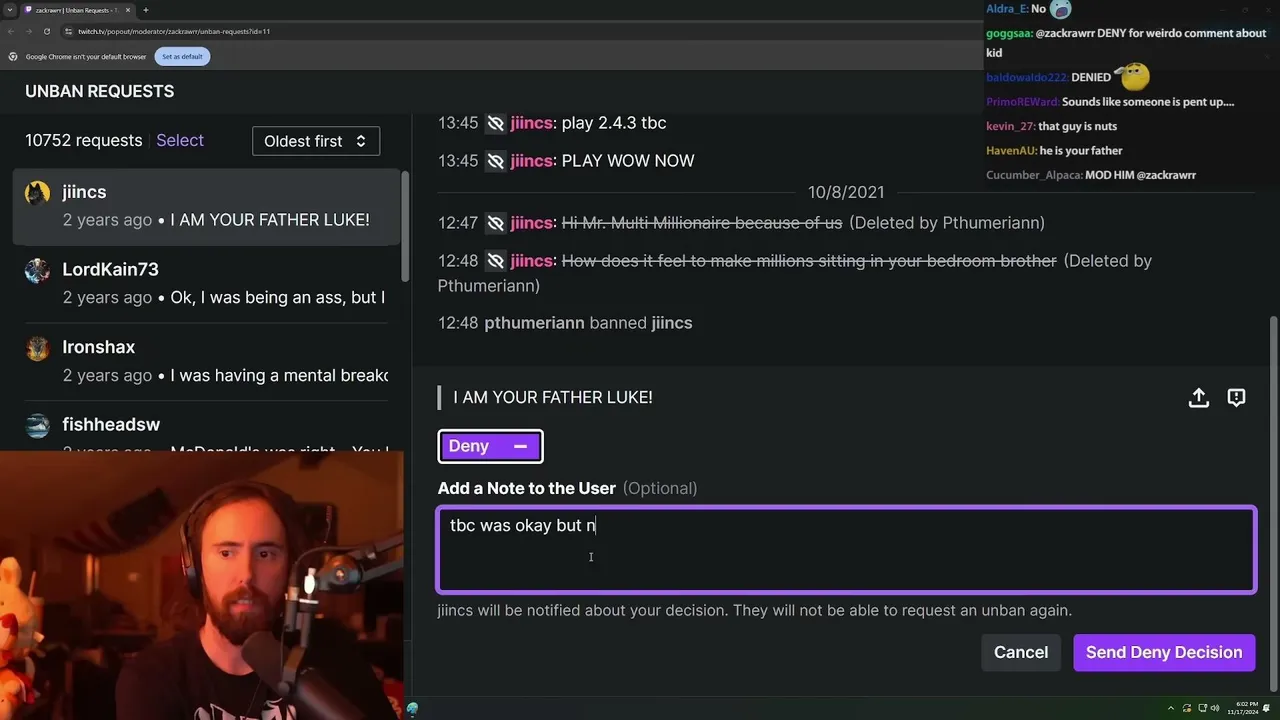Collapse the Deny decision toggle button
The height and width of the screenshot is (720, 1280).
490,446
